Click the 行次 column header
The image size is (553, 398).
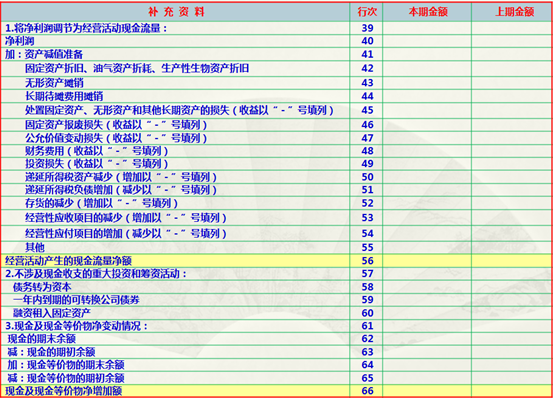pos(367,12)
